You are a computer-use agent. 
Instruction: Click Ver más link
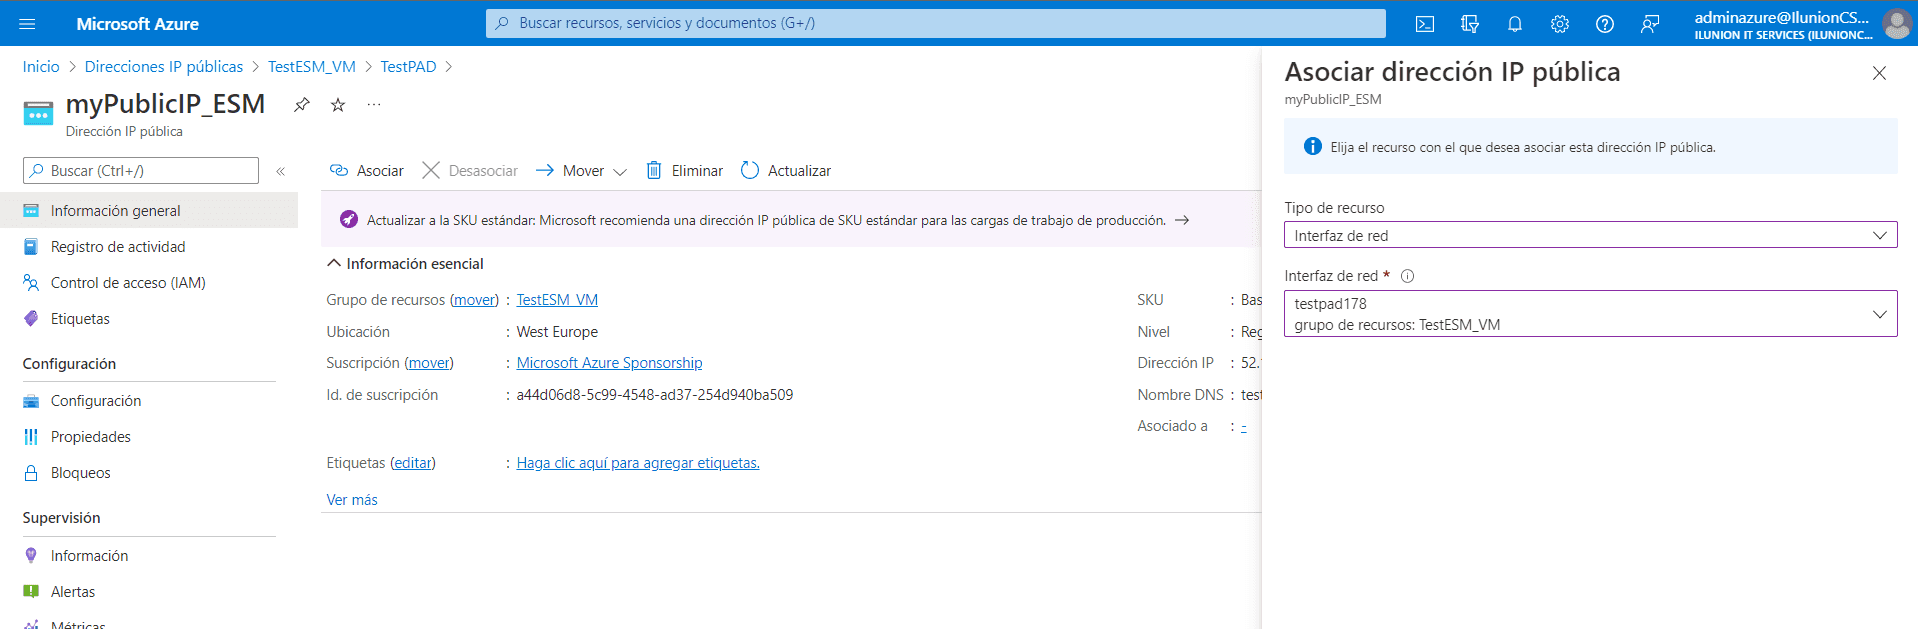pos(352,500)
